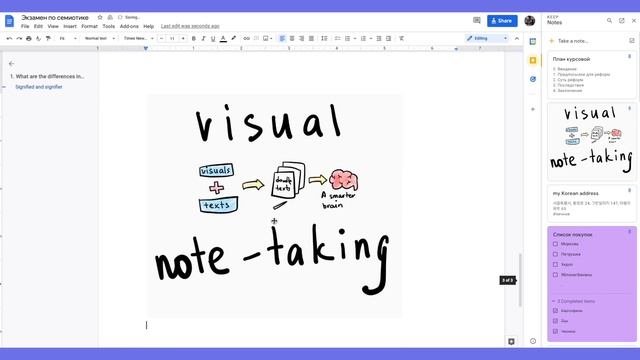
Task: Open zoom level dropdown
Action: click(x=68, y=38)
